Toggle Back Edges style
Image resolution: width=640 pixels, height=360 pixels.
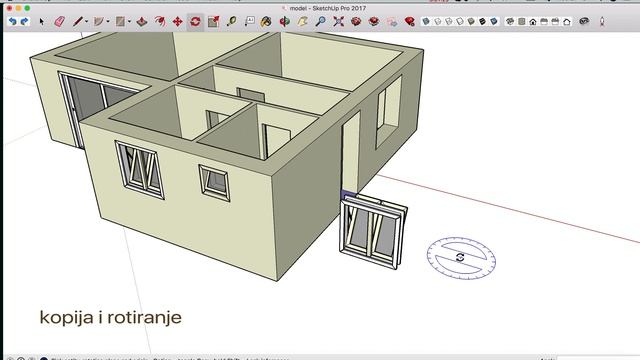coord(438,21)
